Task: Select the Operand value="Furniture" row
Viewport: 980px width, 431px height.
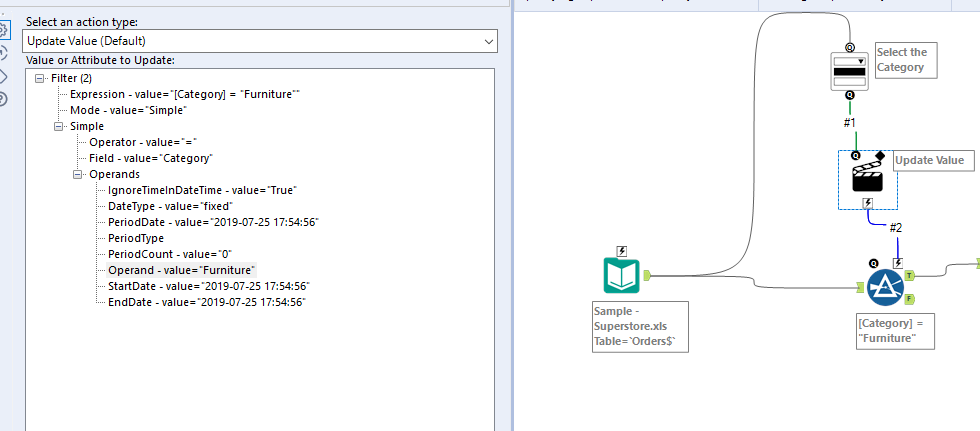Action: (x=181, y=270)
